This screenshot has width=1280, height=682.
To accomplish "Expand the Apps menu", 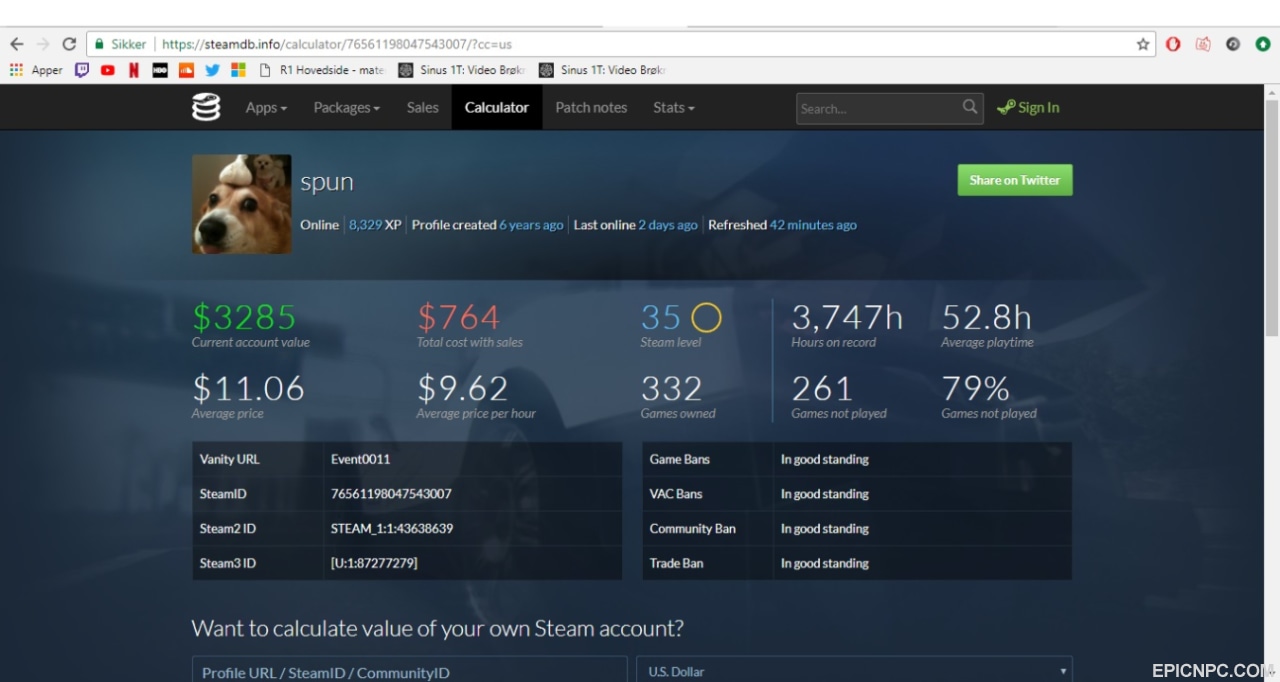I will coord(266,107).
